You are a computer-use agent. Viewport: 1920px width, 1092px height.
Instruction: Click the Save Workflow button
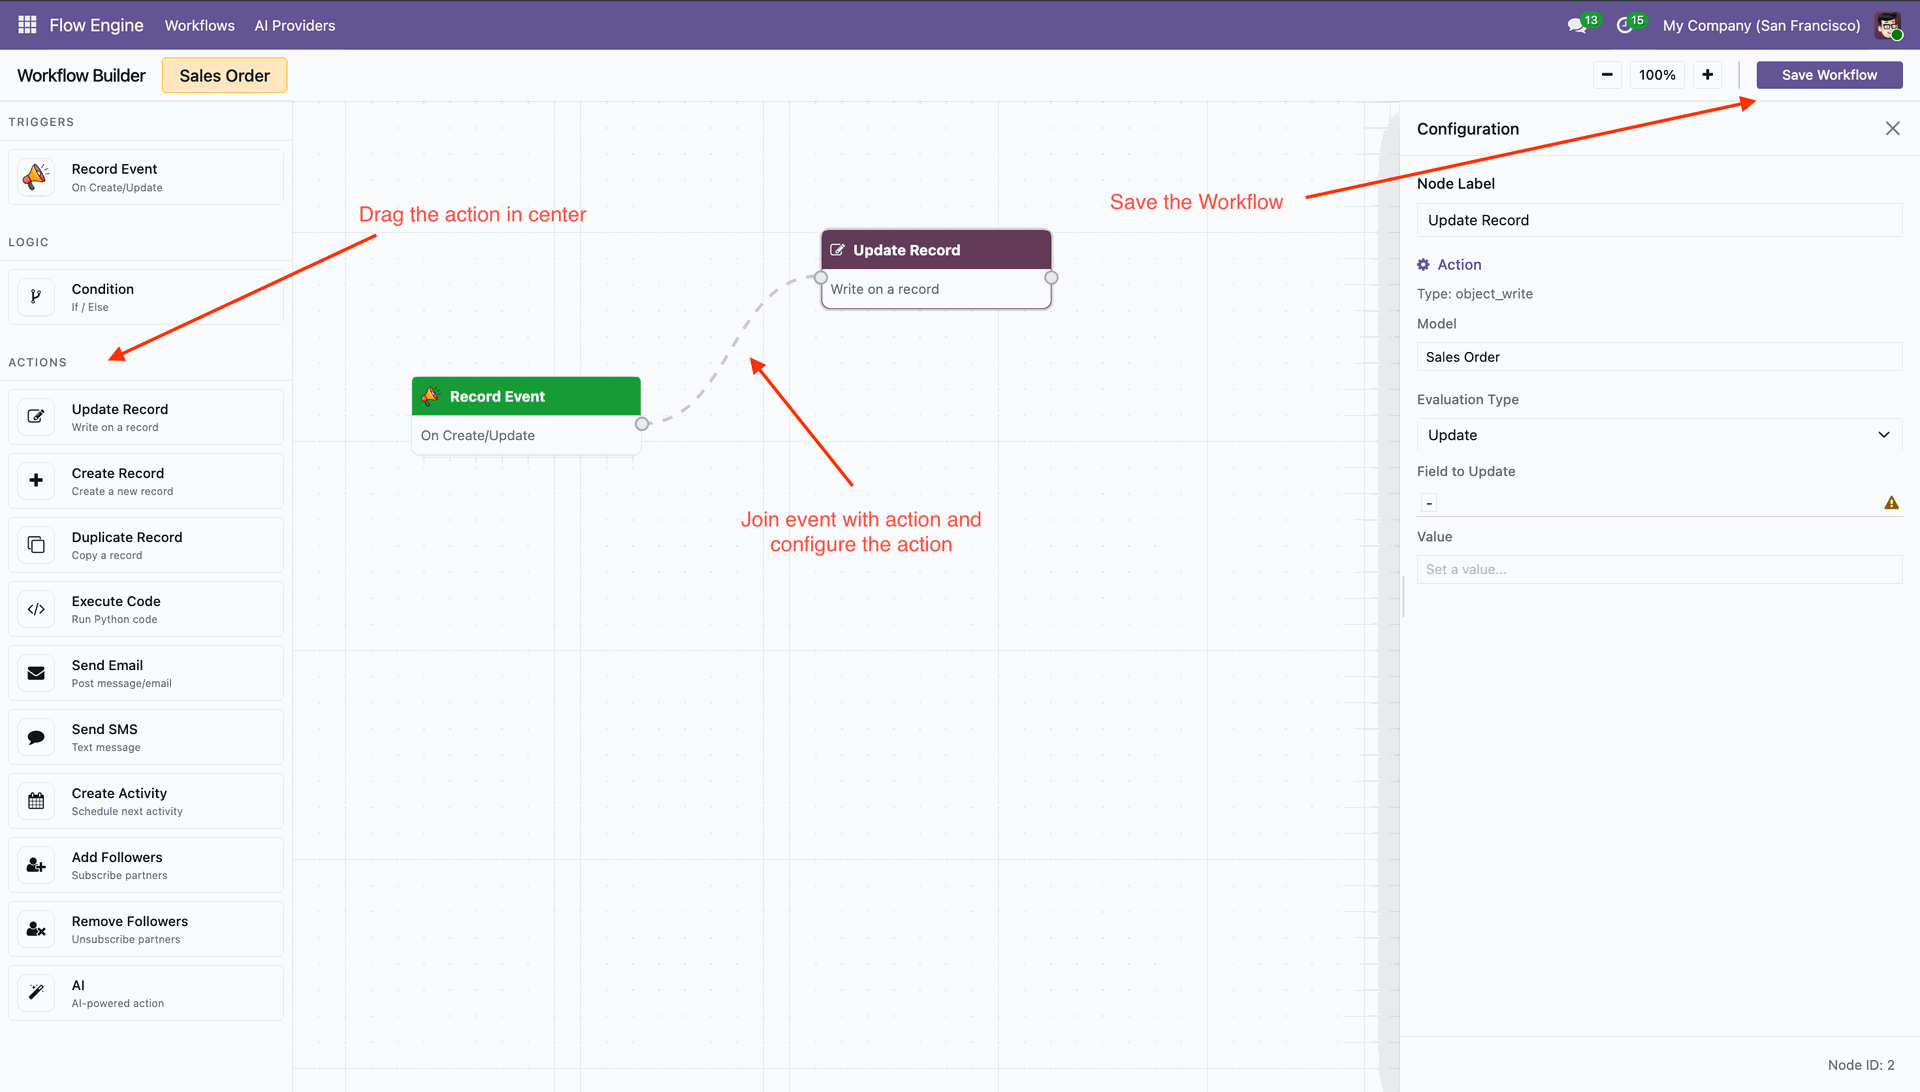(x=1828, y=75)
